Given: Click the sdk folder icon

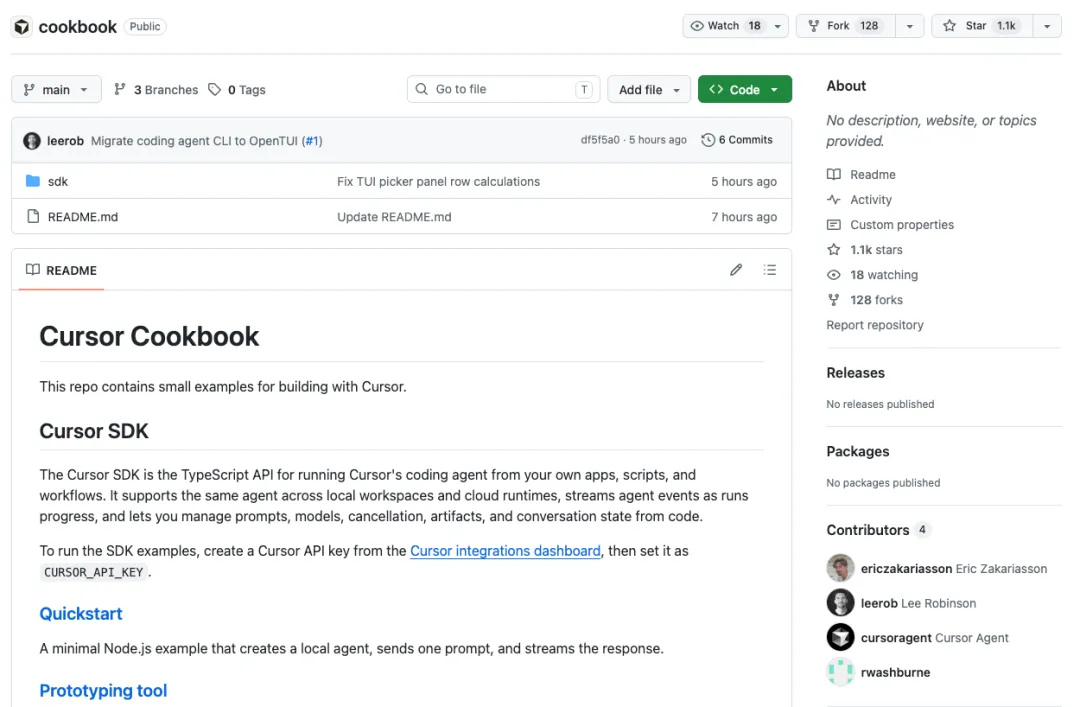Looking at the screenshot, I should pyautogui.click(x=32, y=181).
